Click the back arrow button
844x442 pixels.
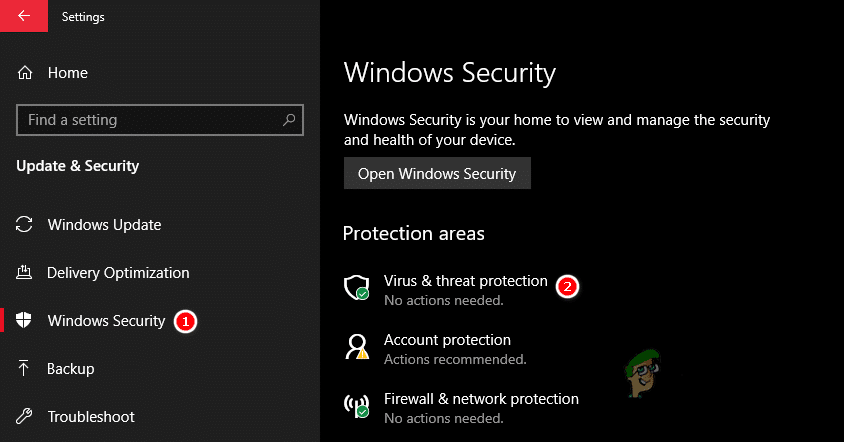coord(23,16)
